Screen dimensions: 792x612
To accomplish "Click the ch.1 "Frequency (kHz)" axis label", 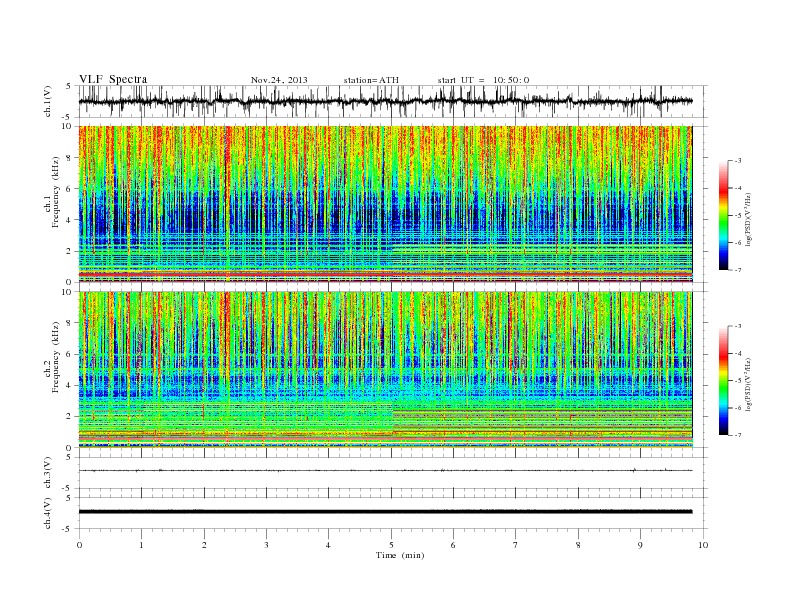I will pyautogui.click(x=56, y=192).
